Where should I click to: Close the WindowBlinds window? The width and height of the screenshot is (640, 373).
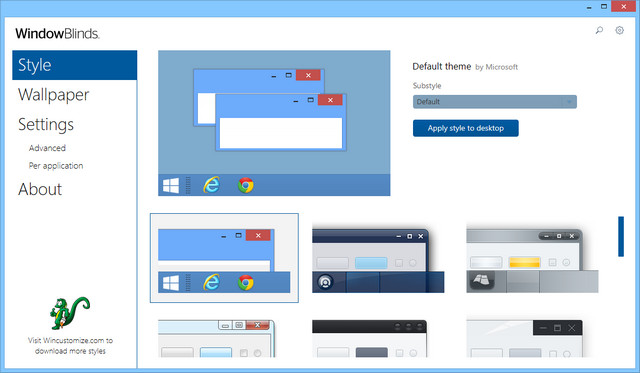point(623,7)
